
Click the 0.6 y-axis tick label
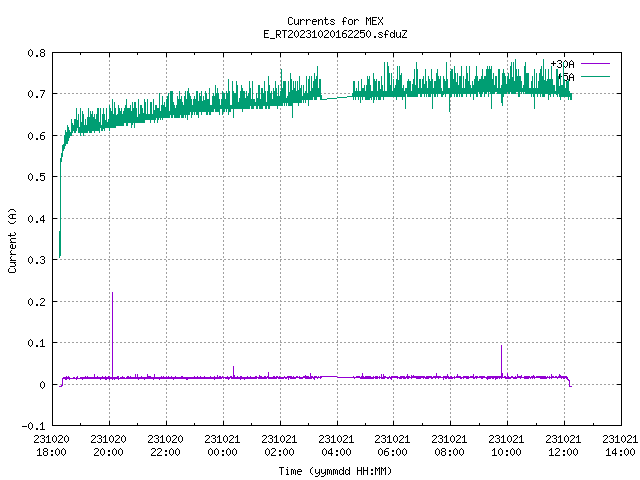tap(36, 136)
